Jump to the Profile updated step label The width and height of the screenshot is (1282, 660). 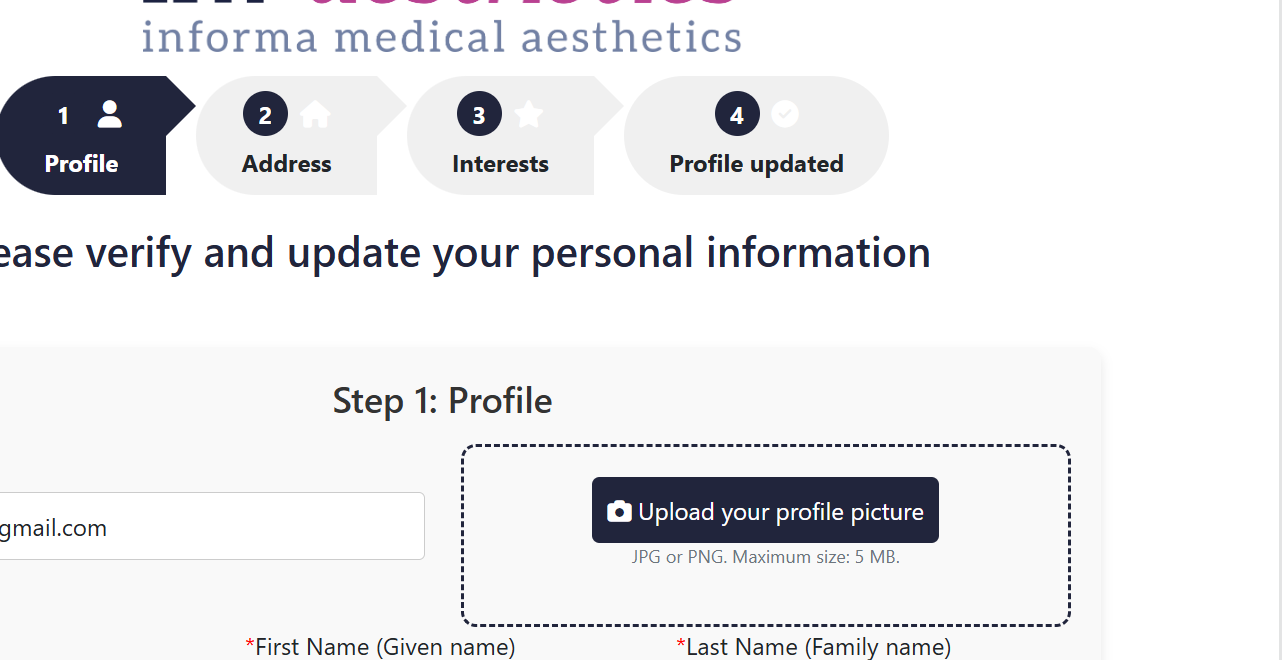point(756,164)
